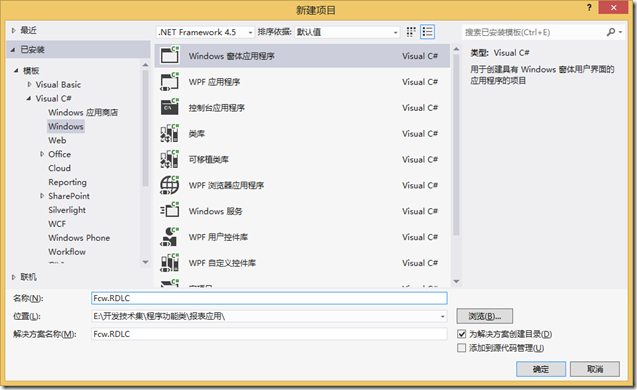637x390 pixels.
Task: Select the WPF 用户控件库 icon
Action: click(170, 237)
